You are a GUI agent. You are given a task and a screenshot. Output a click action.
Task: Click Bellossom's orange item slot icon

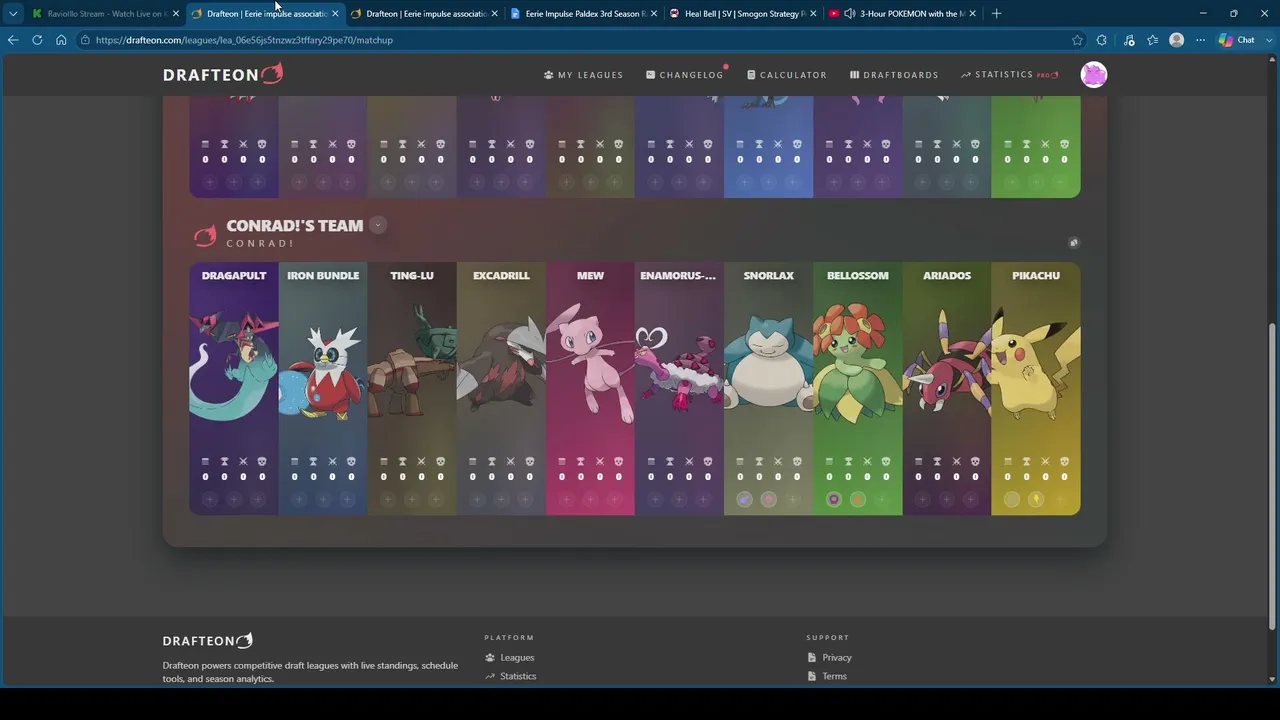[x=857, y=499]
